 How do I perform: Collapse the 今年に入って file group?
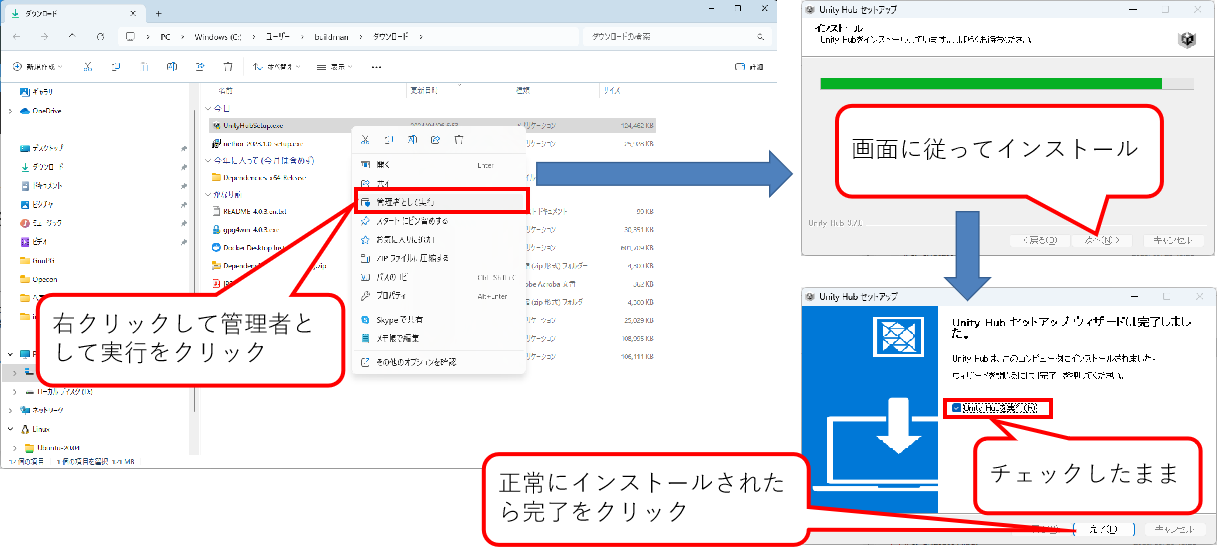click(208, 160)
